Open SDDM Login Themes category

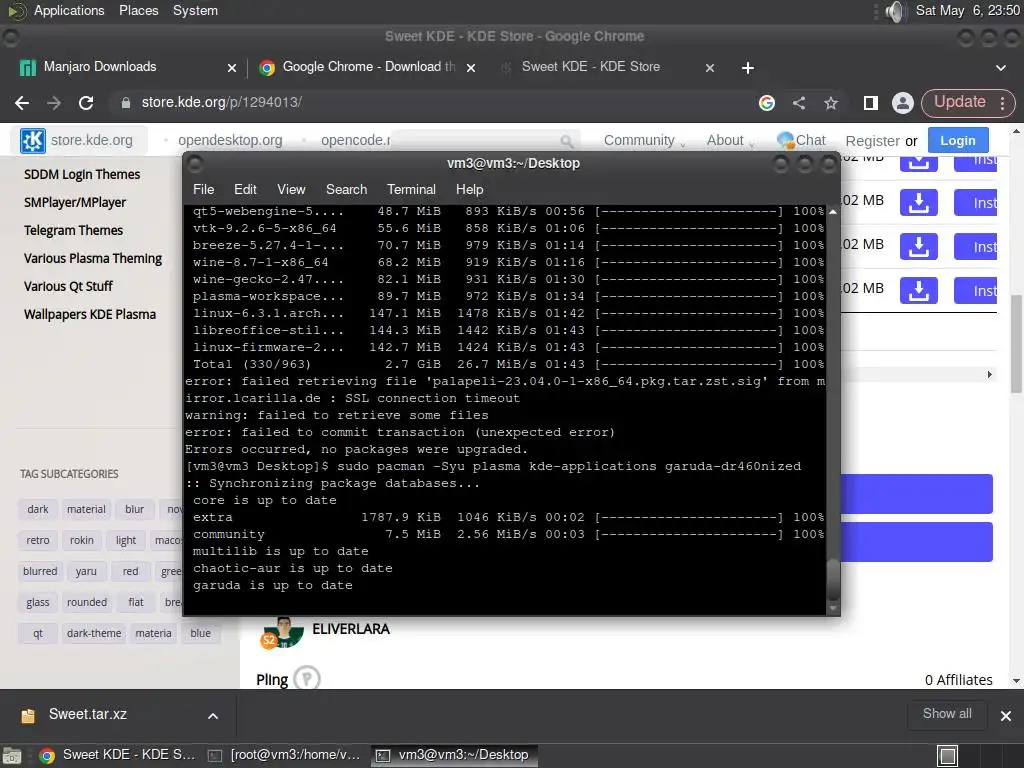coord(82,174)
